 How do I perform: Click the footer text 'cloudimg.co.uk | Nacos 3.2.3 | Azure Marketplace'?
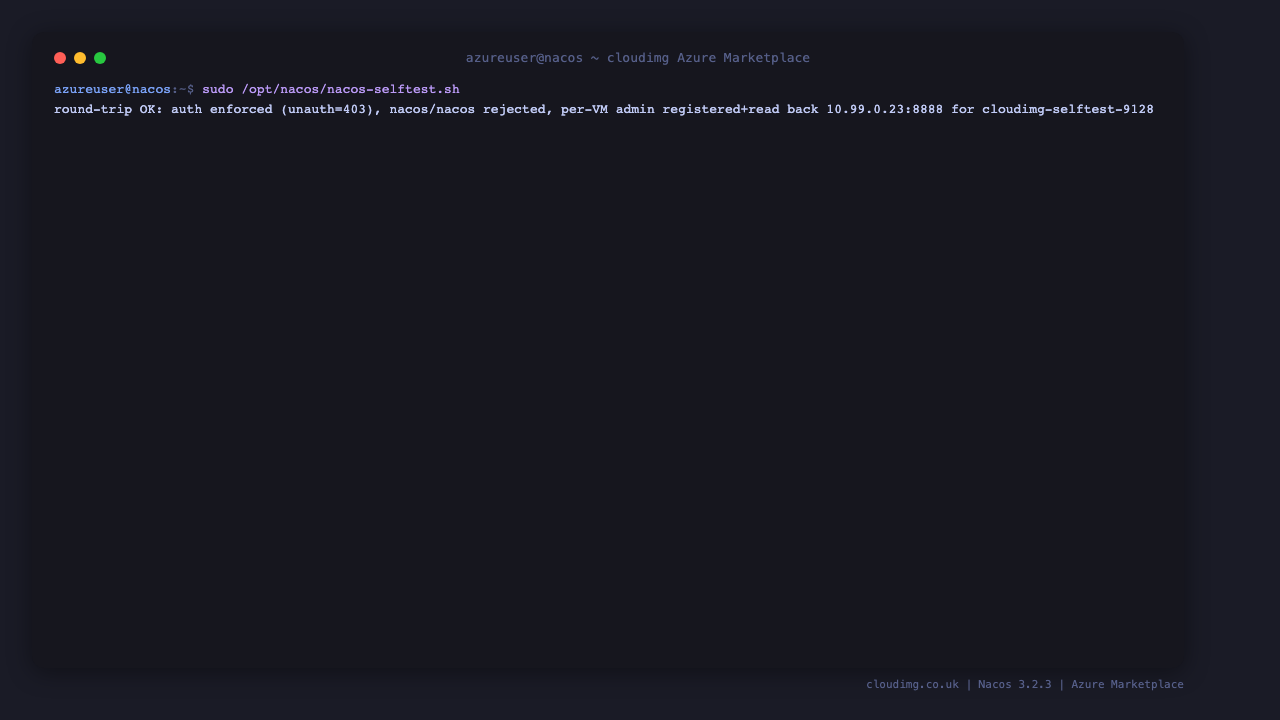[x=1025, y=685]
